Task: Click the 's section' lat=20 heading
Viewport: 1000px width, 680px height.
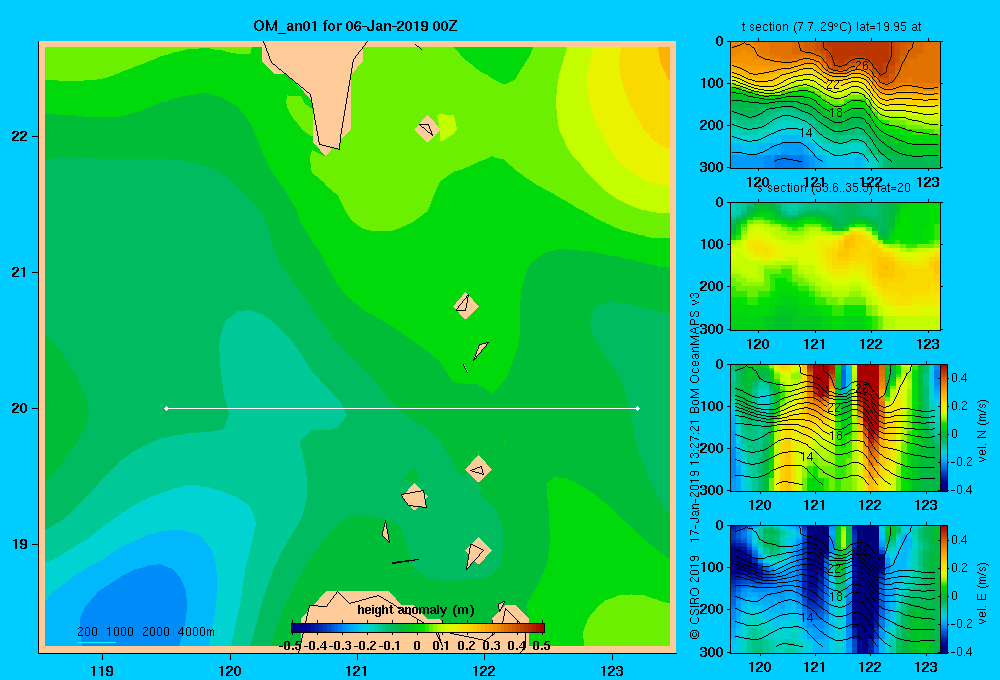Action: point(834,188)
